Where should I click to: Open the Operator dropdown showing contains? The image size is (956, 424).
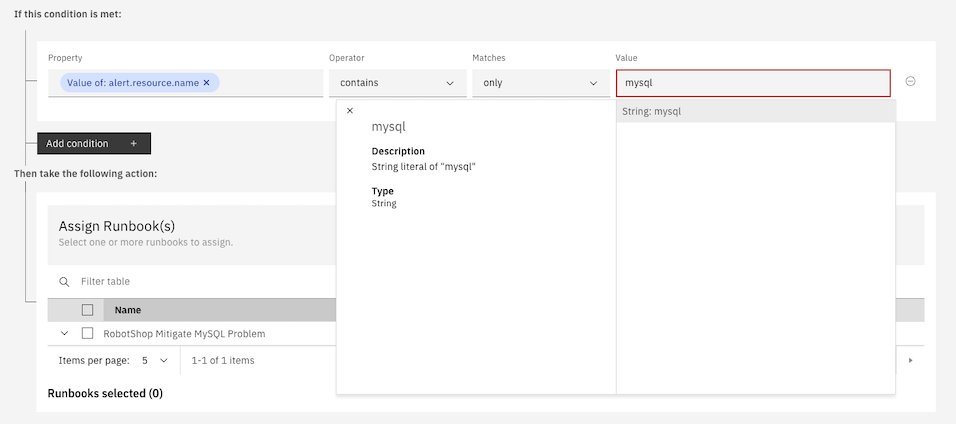click(x=397, y=83)
